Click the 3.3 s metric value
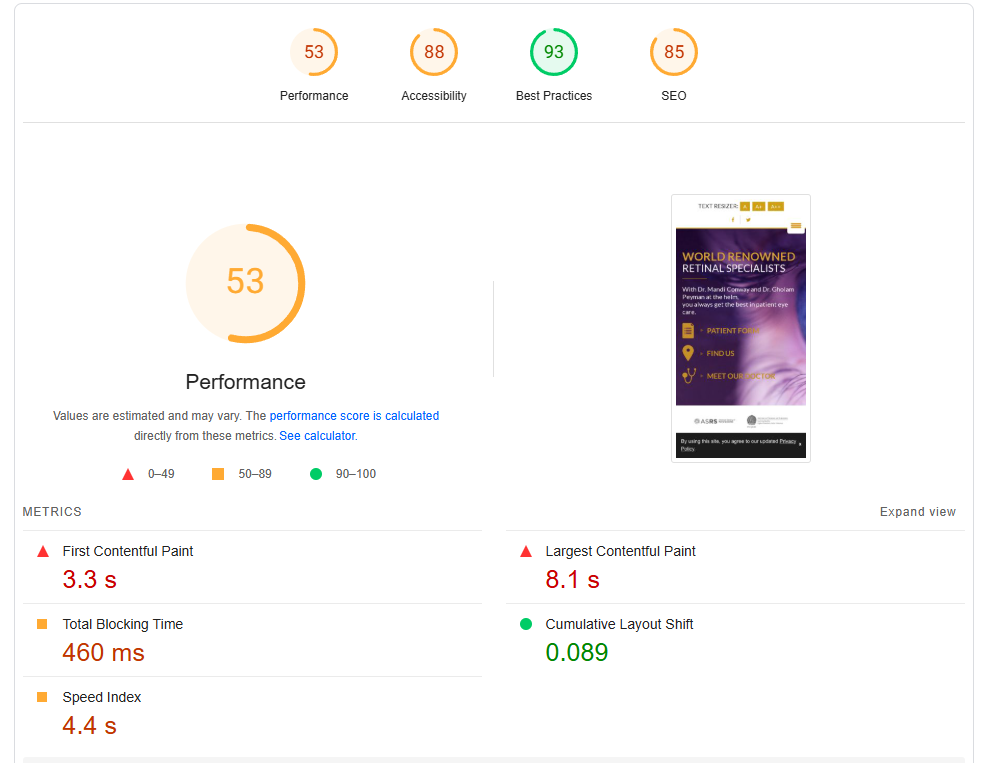This screenshot has height=763, width=1001. coord(89,579)
